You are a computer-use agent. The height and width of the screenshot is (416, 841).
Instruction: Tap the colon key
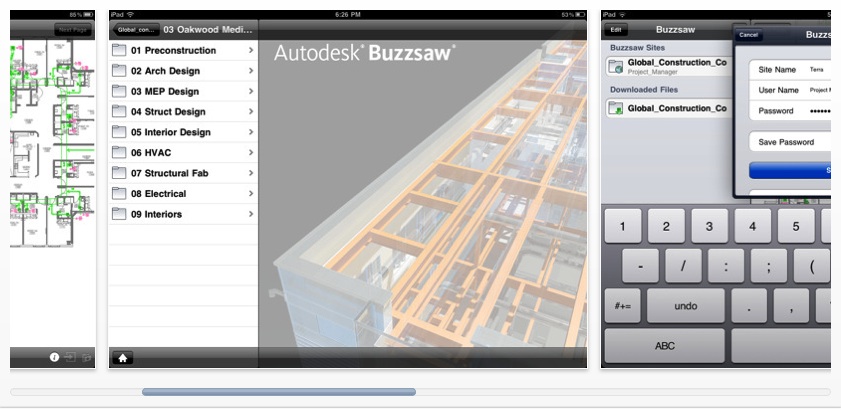pos(726,266)
